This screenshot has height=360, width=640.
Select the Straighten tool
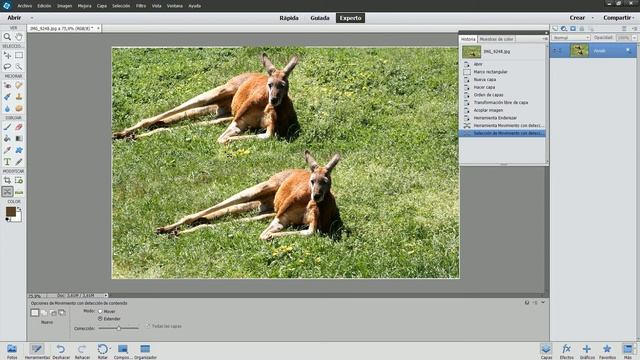19,191
